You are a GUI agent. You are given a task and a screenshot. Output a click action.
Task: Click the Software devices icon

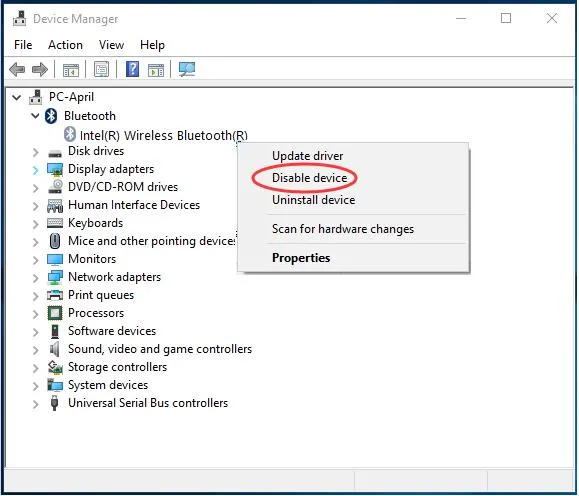[x=55, y=331]
